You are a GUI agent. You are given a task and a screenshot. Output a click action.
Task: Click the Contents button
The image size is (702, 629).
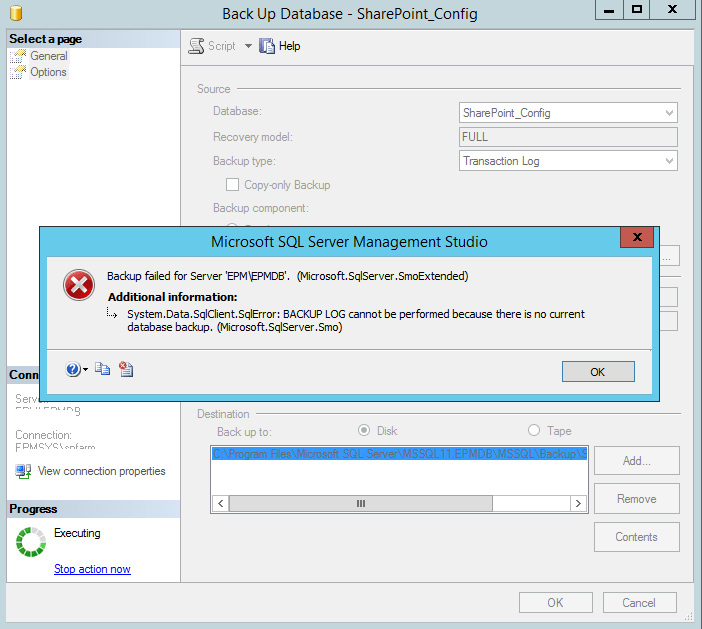pos(637,537)
